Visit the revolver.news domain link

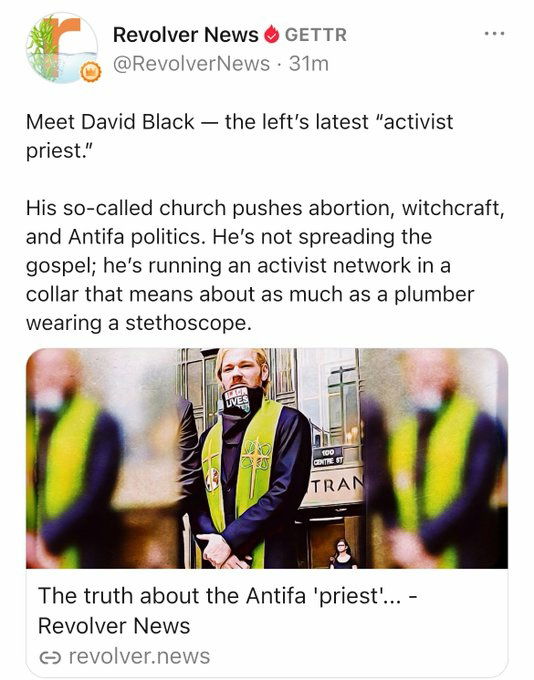pos(139,657)
